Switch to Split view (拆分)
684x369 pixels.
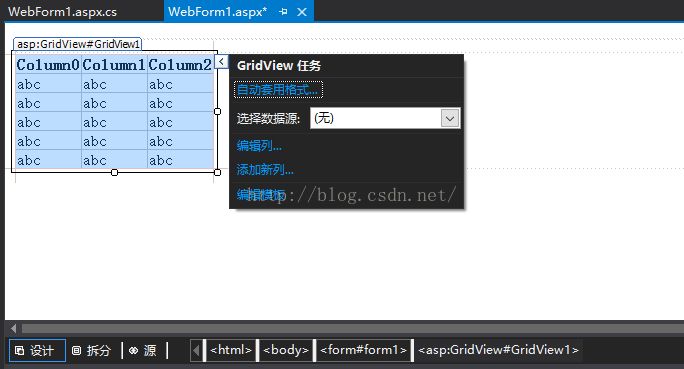tap(92, 351)
